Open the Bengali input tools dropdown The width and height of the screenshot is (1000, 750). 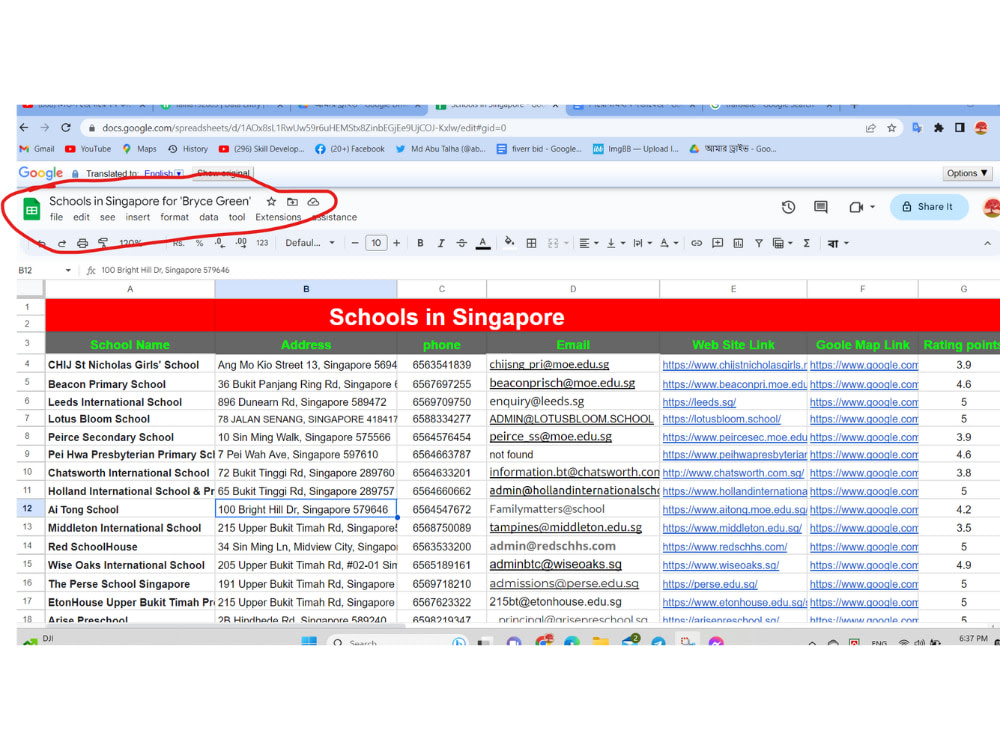click(x=838, y=243)
